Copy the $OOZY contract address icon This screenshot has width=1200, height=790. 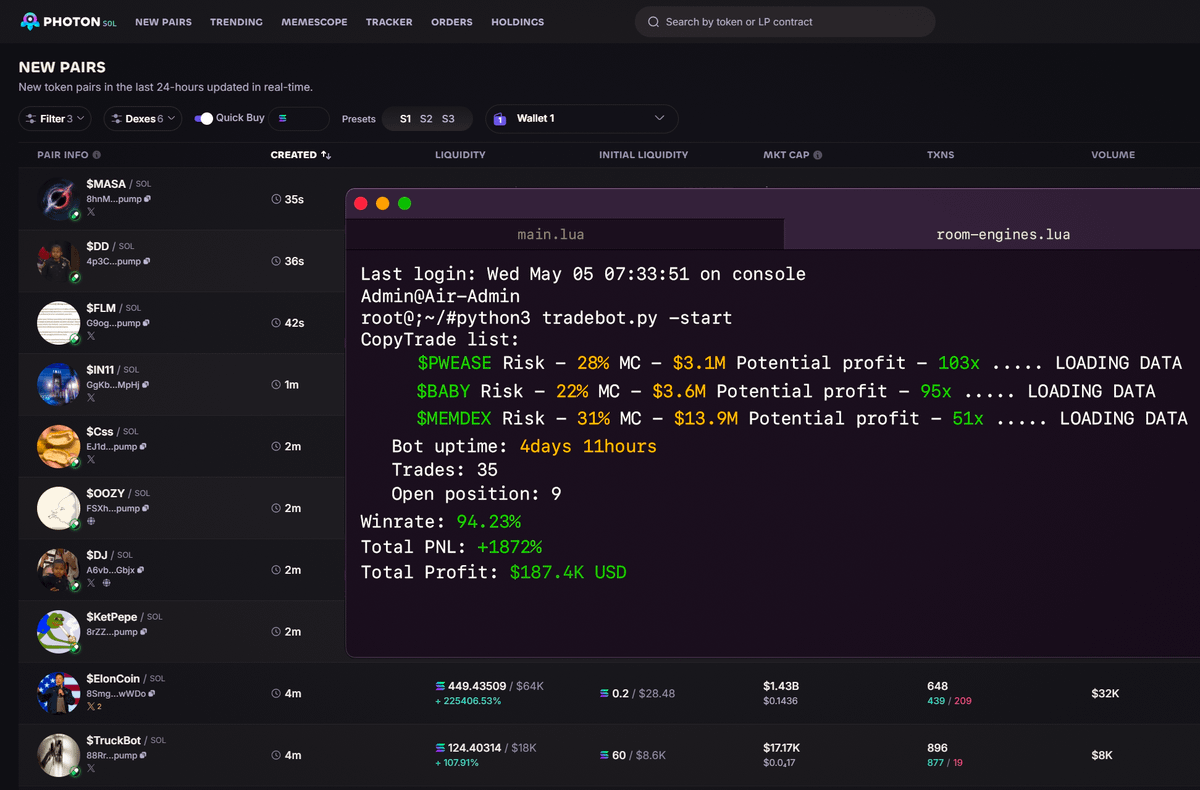pyautogui.click(x=146, y=508)
